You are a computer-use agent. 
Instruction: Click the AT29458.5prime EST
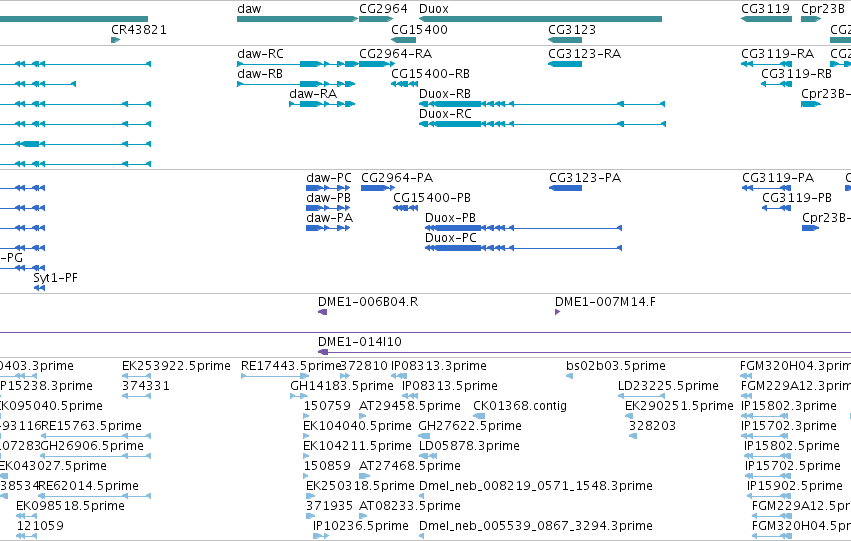(x=363, y=416)
